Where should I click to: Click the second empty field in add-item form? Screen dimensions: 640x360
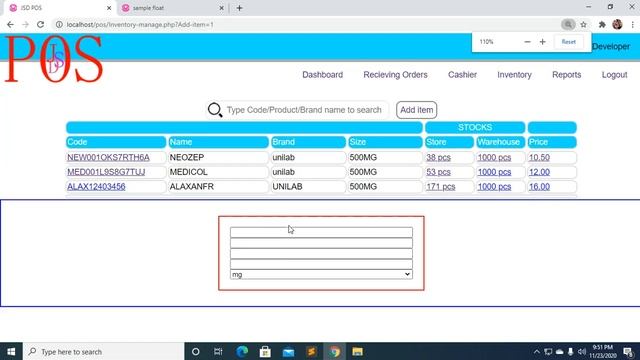click(321, 243)
